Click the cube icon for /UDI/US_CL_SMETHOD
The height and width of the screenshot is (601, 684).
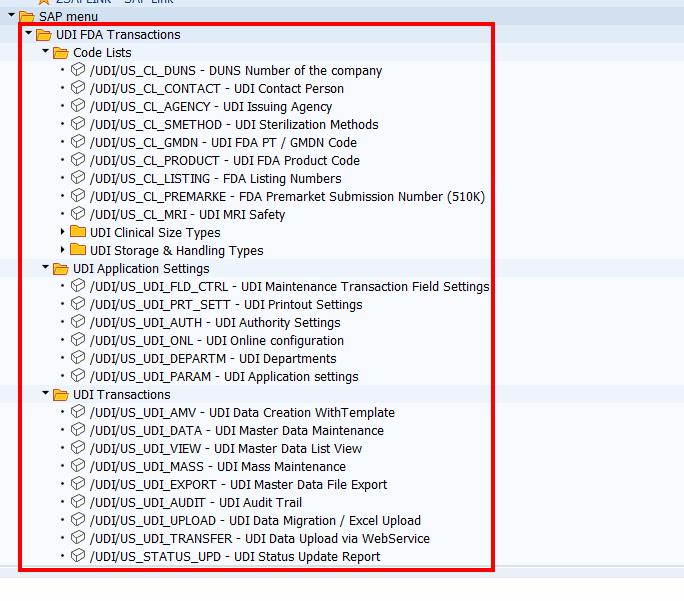tap(78, 124)
